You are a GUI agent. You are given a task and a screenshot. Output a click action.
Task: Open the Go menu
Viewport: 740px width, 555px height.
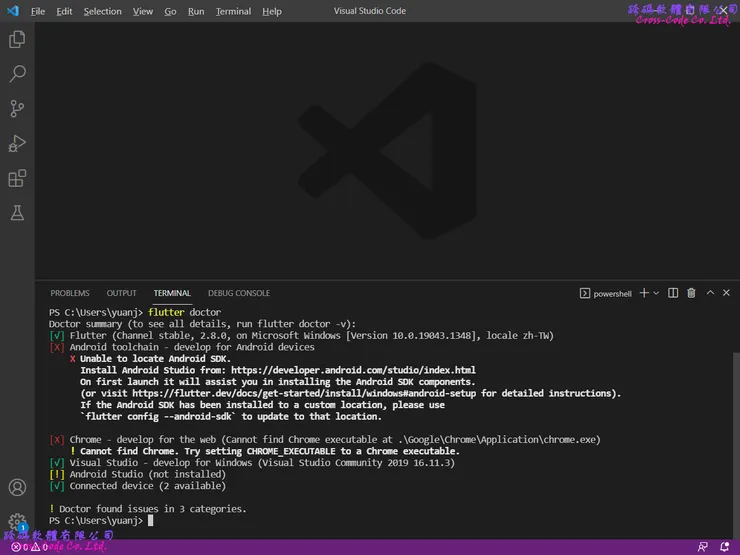[x=170, y=11]
